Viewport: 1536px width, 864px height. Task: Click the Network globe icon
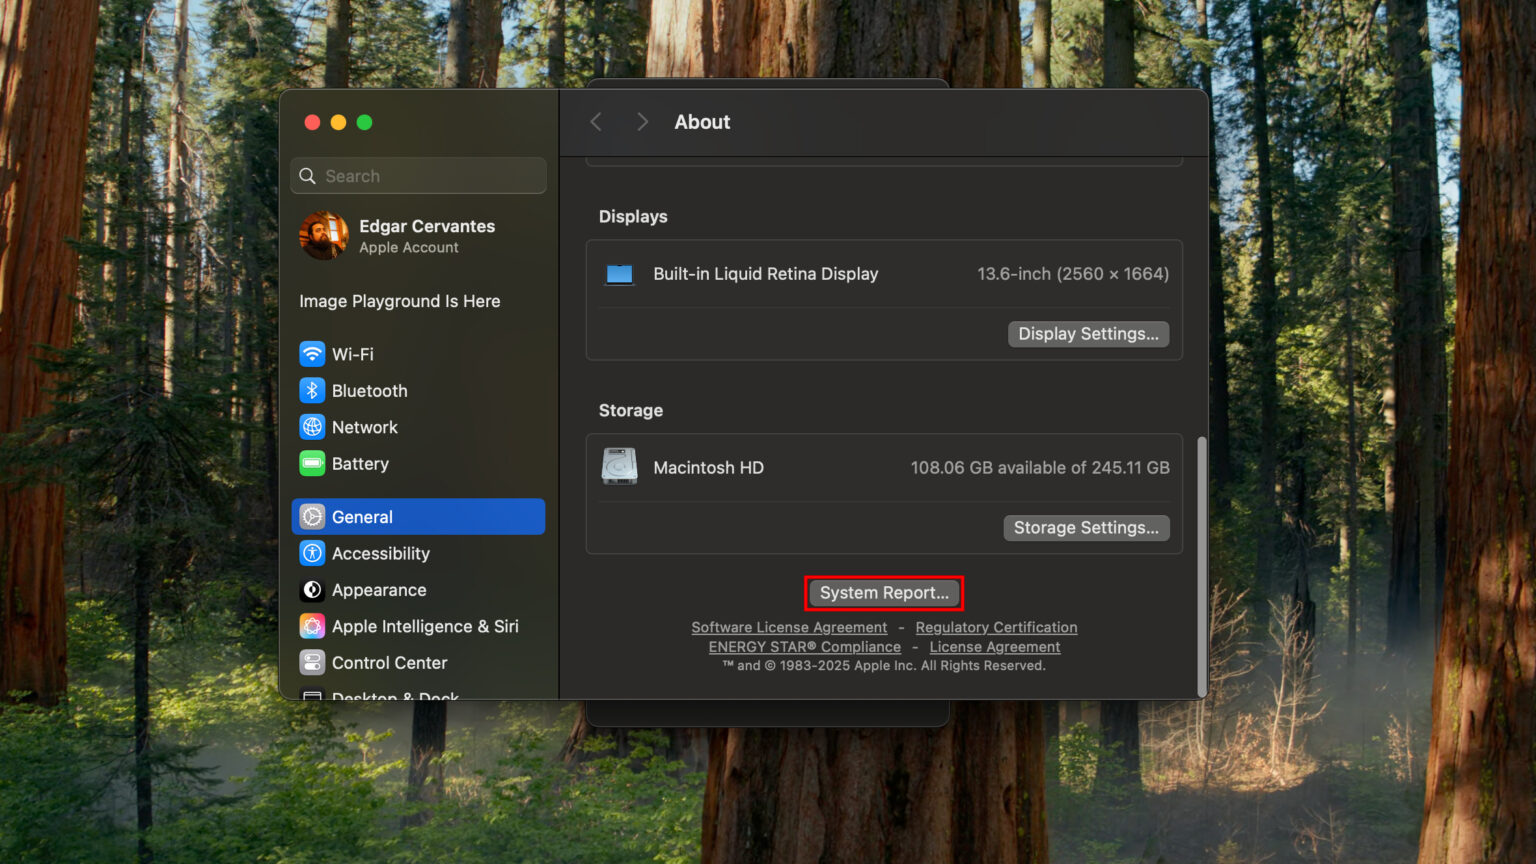[312, 427]
